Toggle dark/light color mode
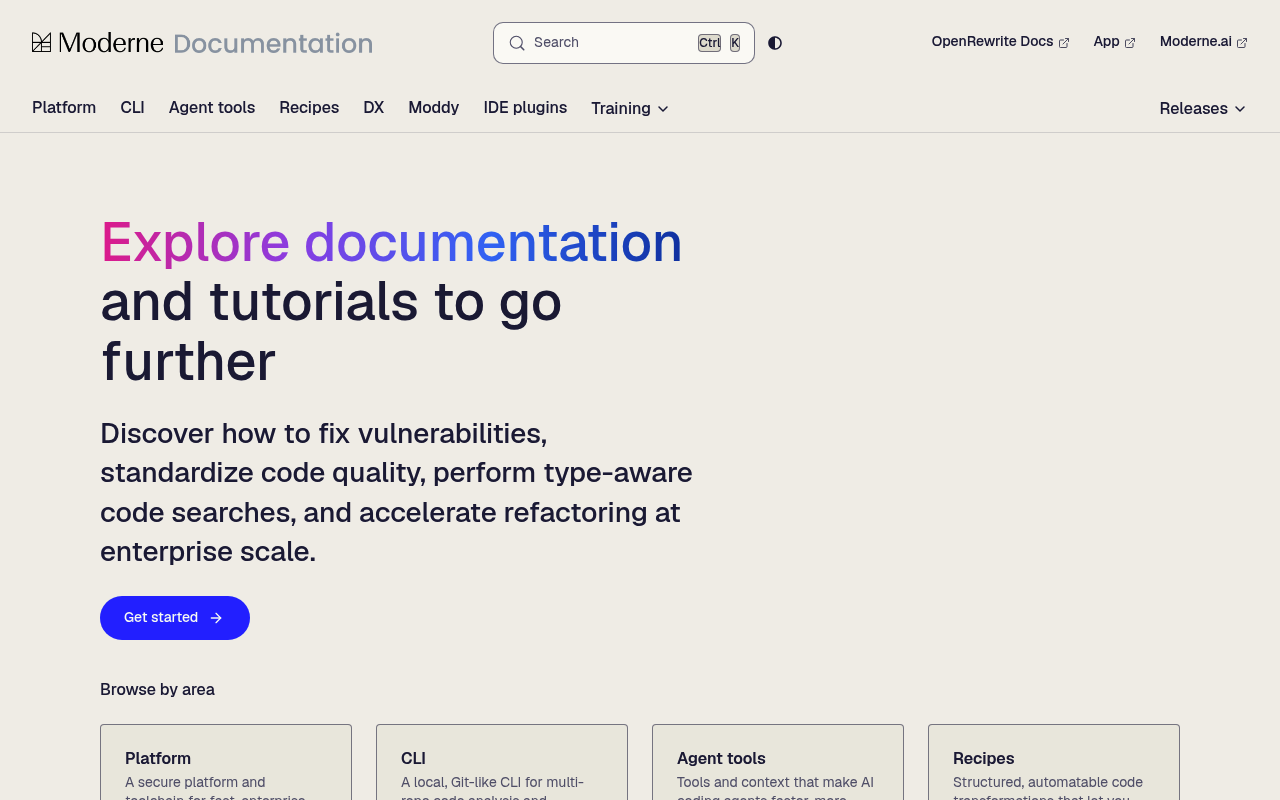Viewport: 1280px width, 800px height. 775,43
